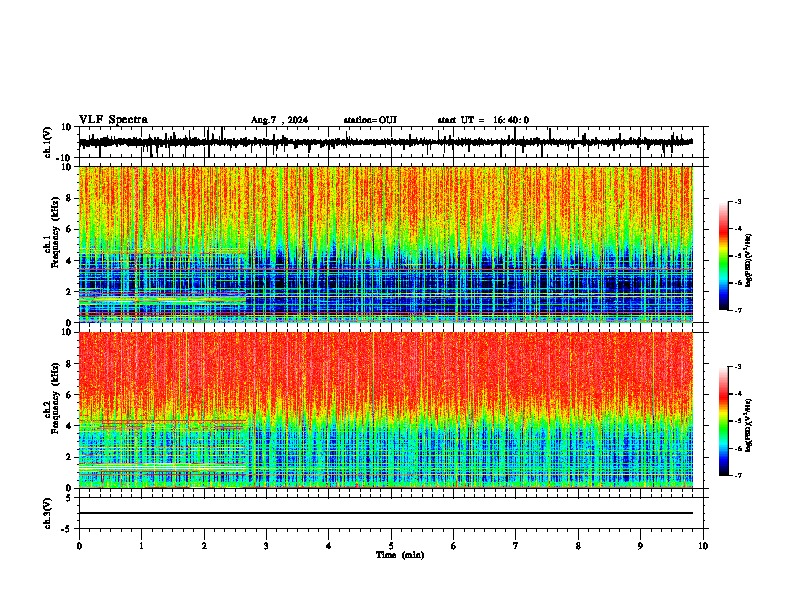Click the "10" tick on the Time axis
Screen dimensions: 792x612
pos(703,546)
